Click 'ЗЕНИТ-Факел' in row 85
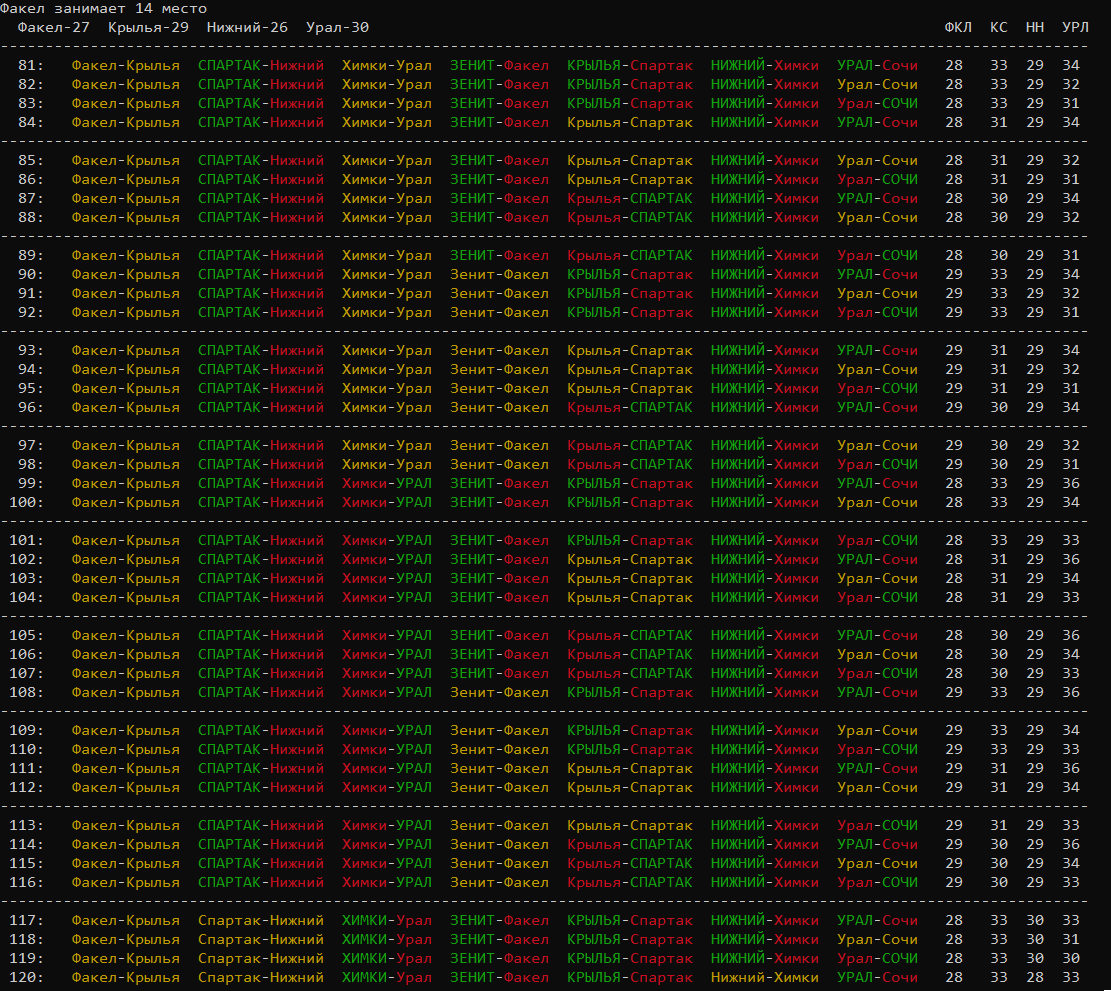Screen dimensions: 1111x991 pyautogui.click(x=500, y=162)
